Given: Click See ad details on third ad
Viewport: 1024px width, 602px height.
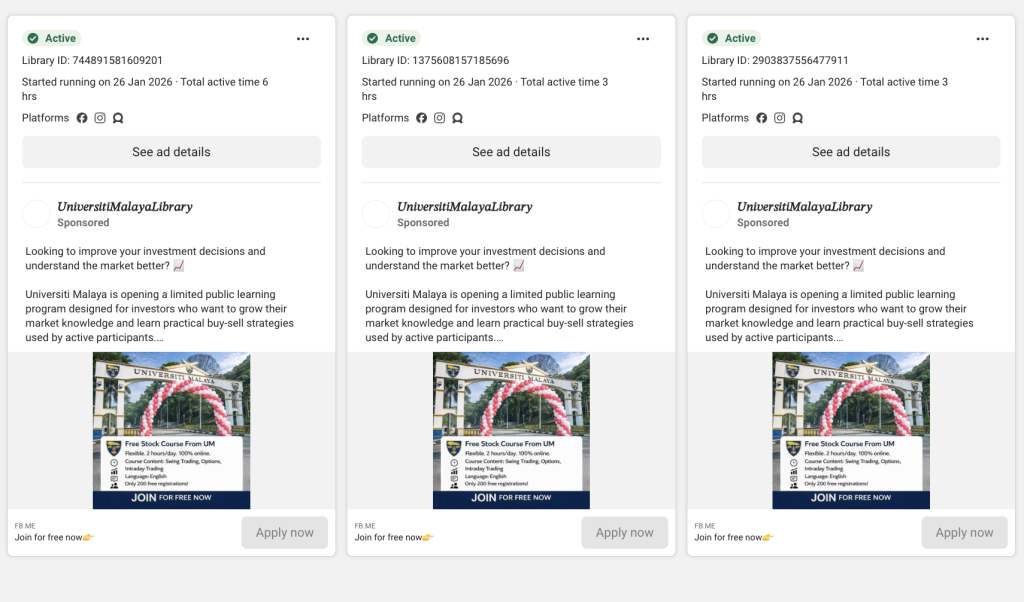Looking at the screenshot, I should (x=851, y=152).
